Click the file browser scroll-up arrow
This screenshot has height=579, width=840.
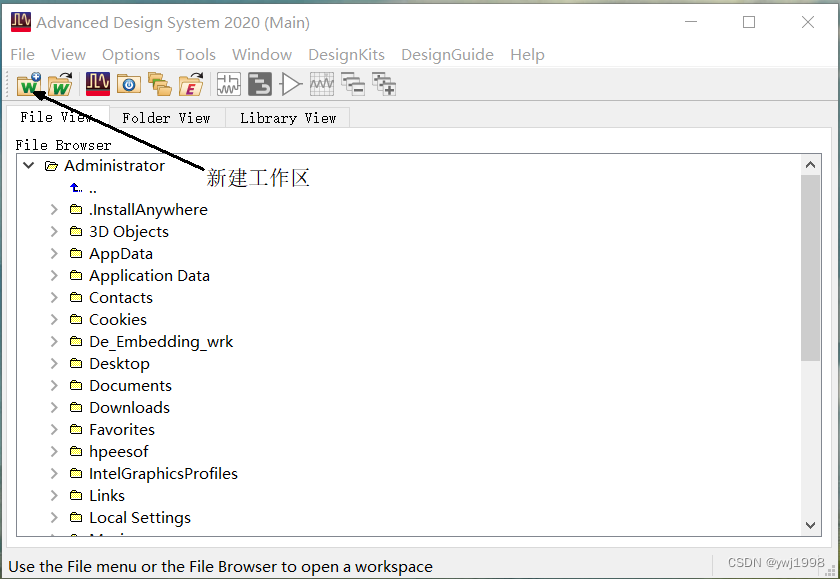coord(811,165)
